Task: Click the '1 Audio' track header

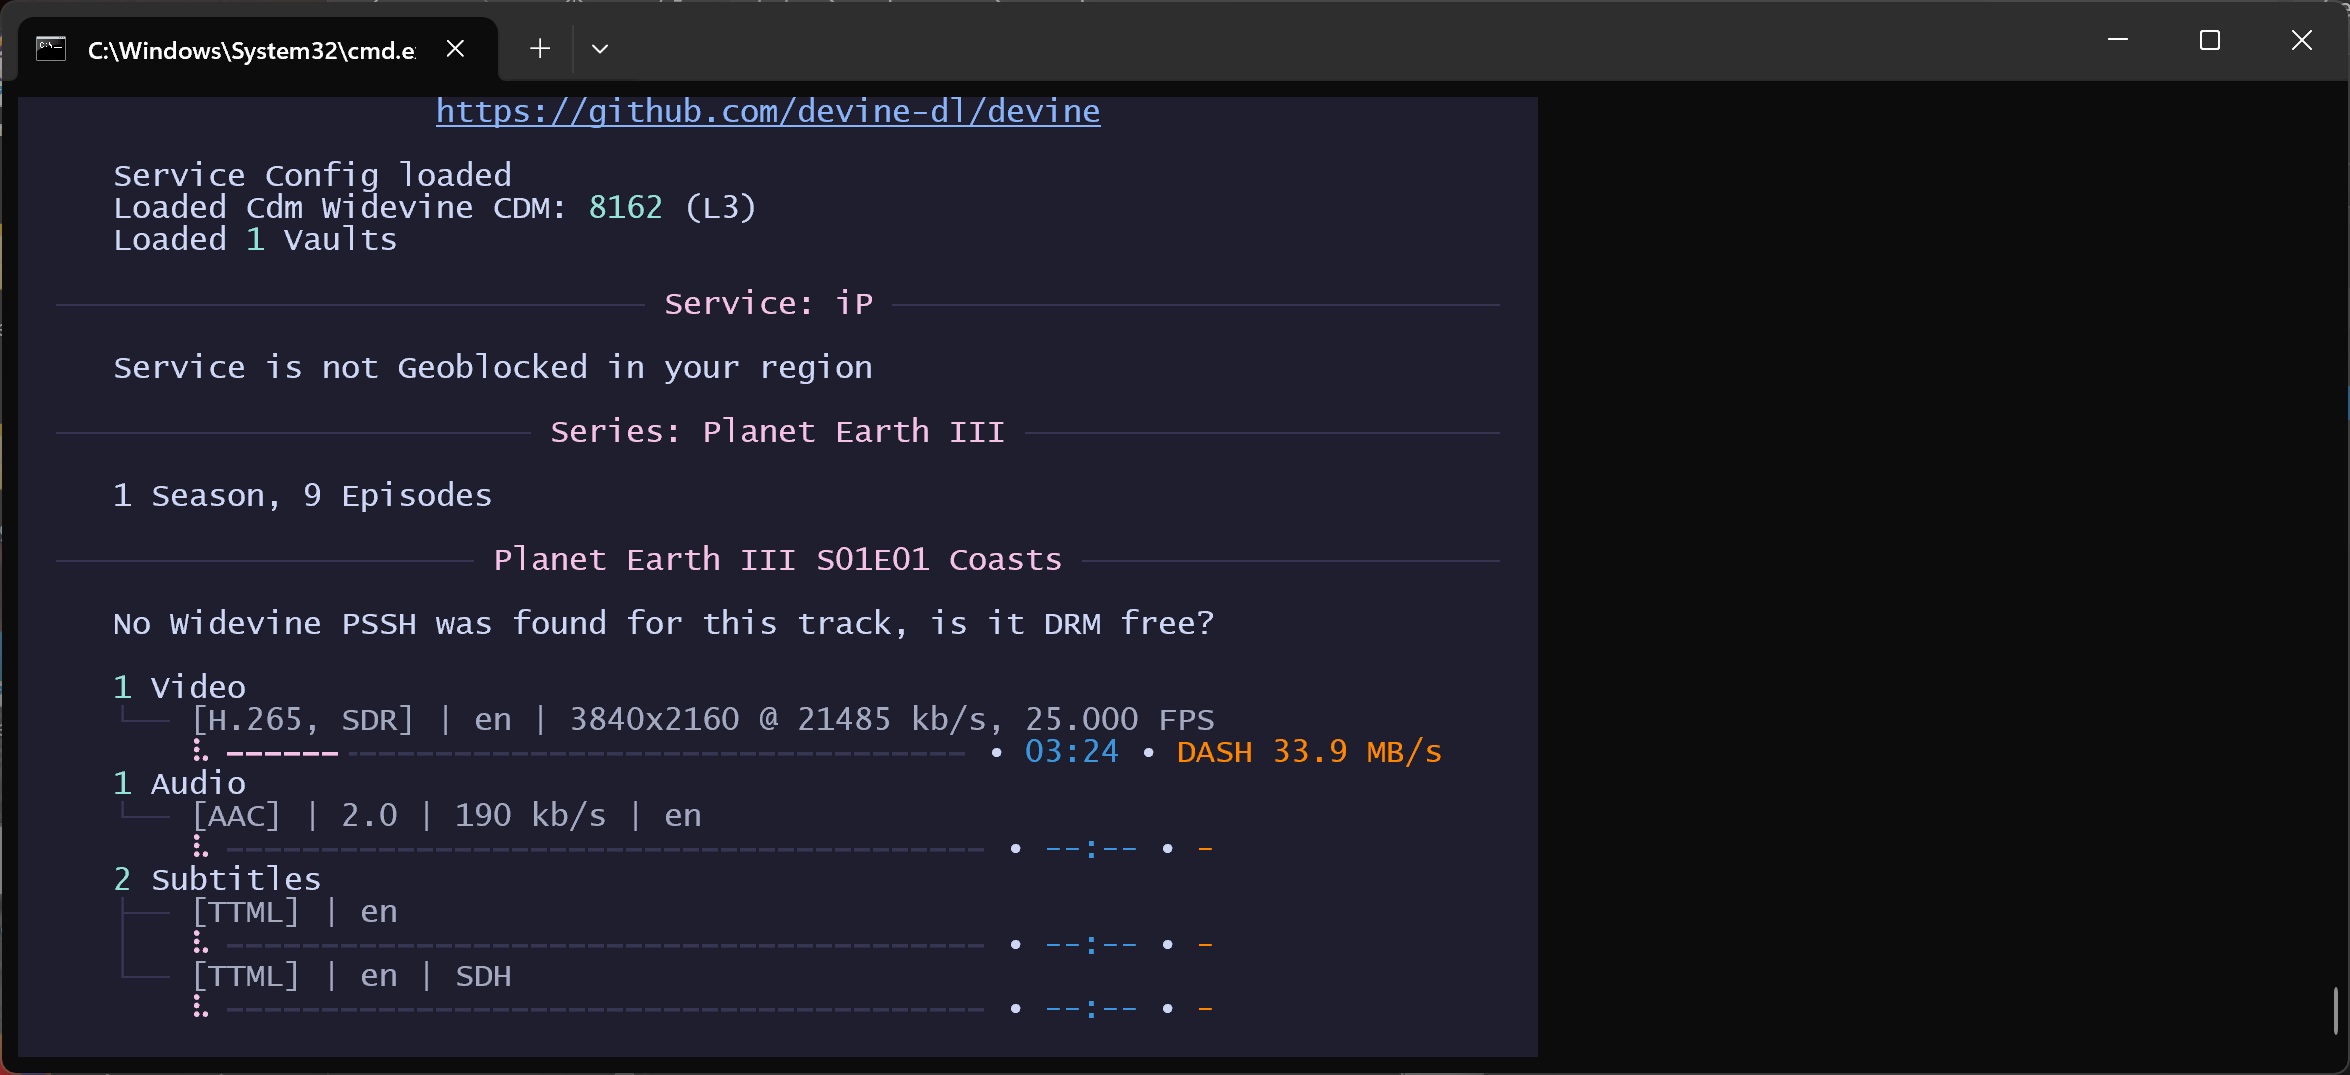Action: click(x=179, y=783)
